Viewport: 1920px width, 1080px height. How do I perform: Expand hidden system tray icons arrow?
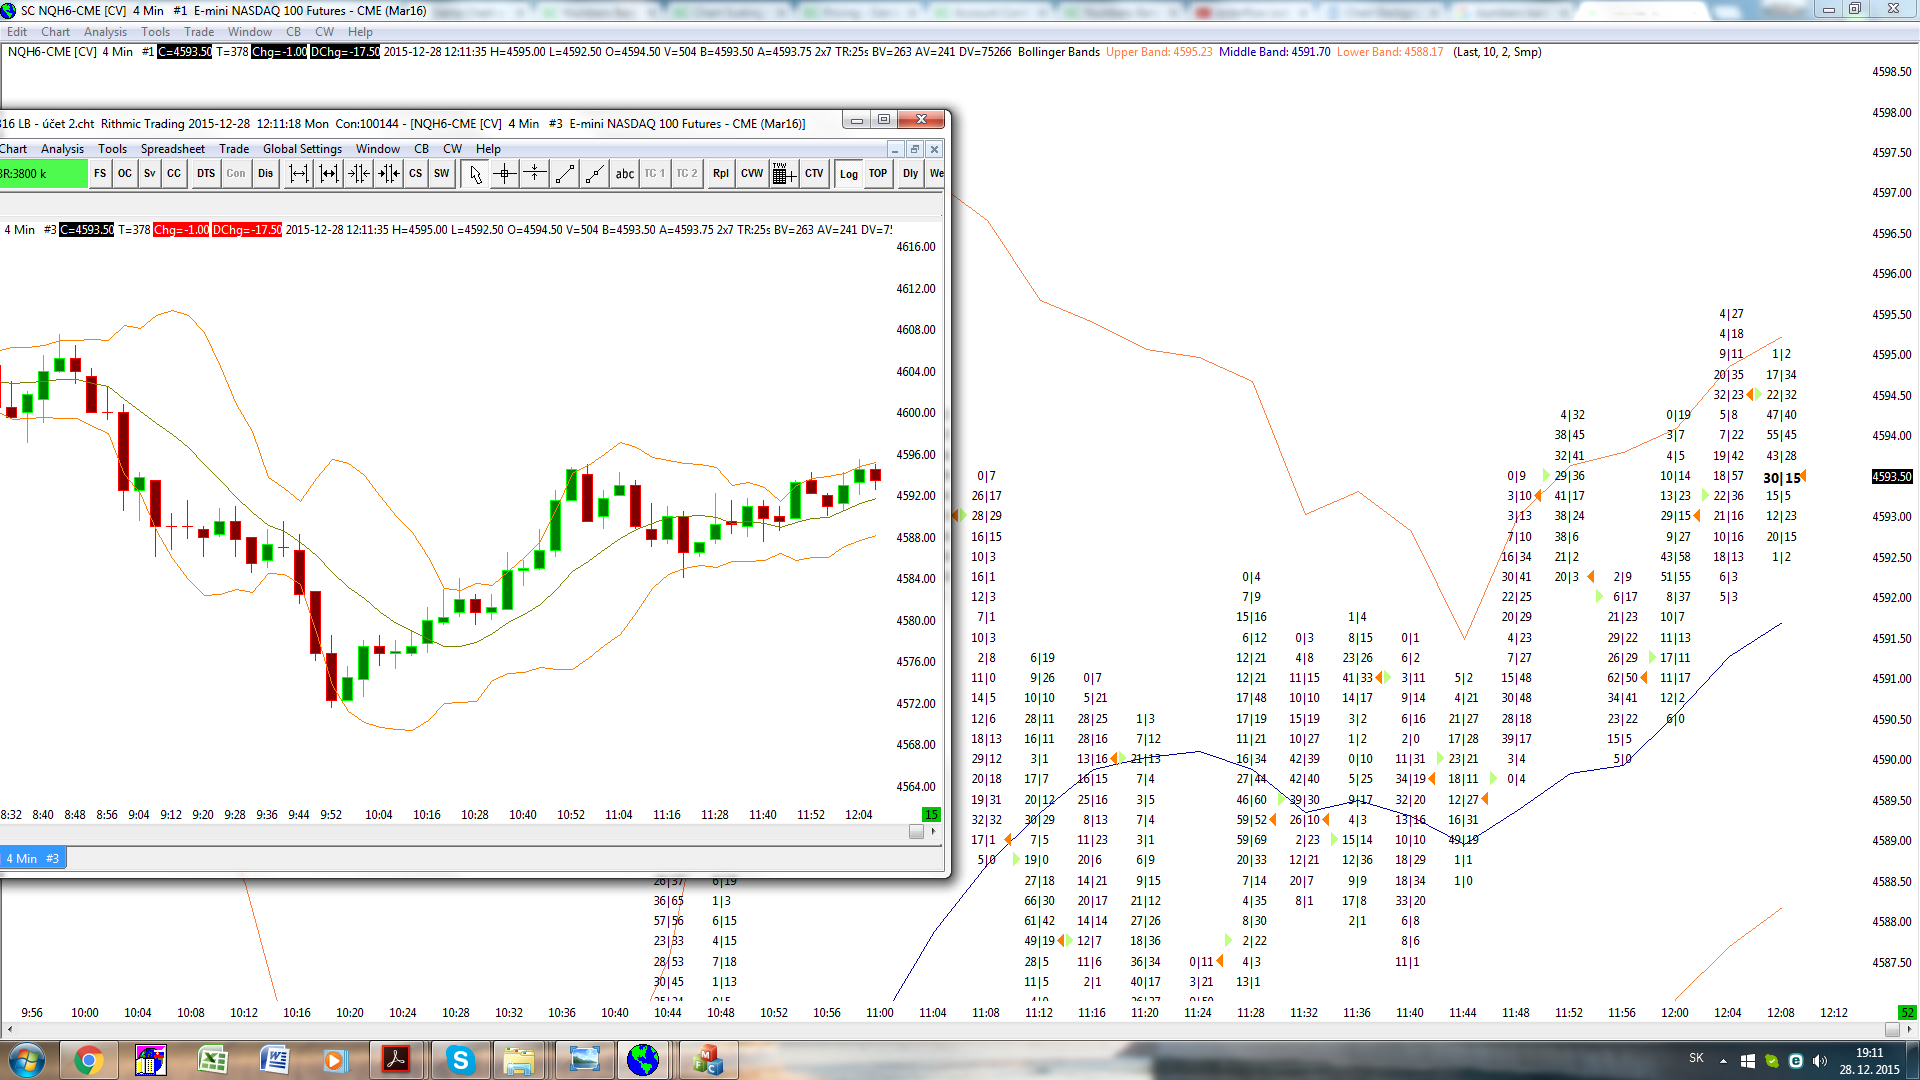(x=1723, y=1060)
